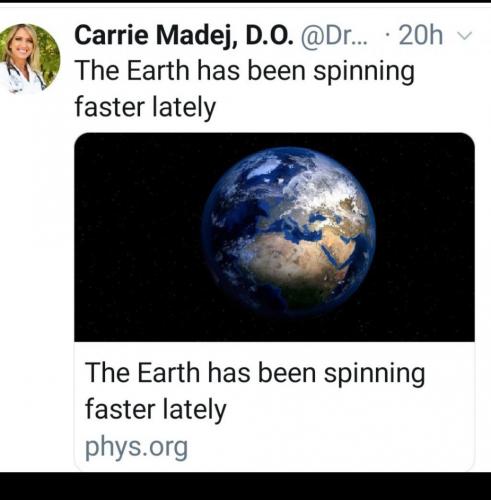The image size is (491, 500).
Task: Select the tweet text about Earth spinning
Action: tap(245, 89)
